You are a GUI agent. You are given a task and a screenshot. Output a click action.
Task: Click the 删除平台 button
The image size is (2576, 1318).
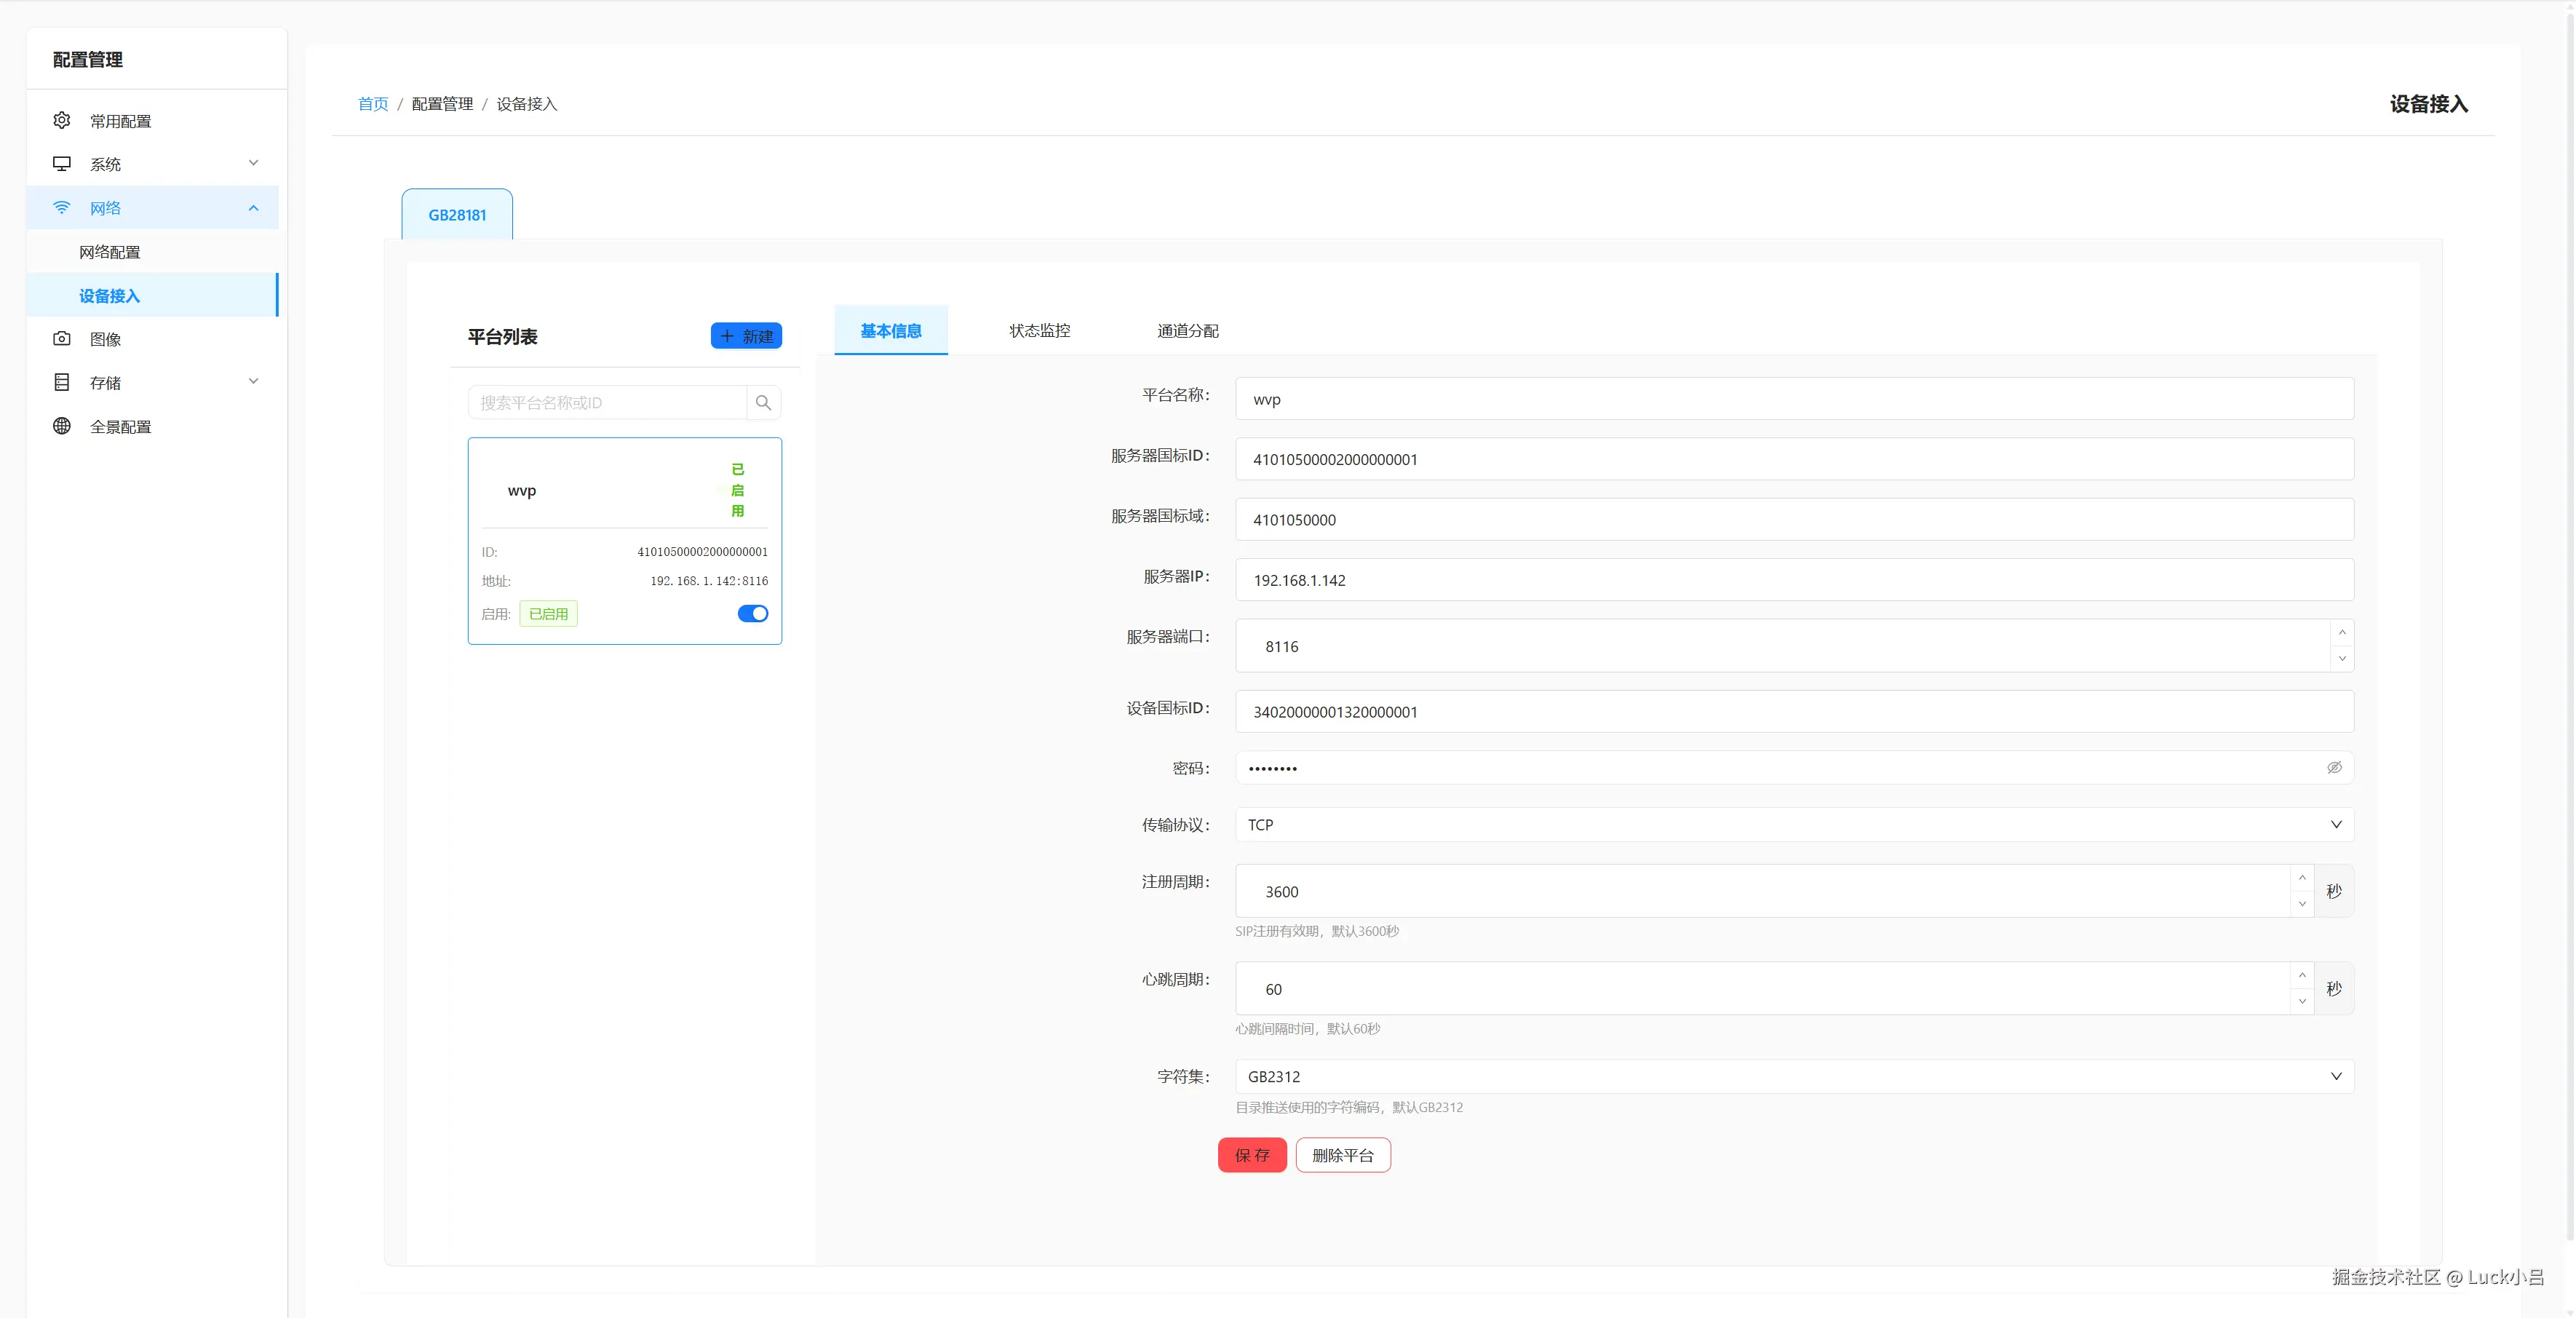[1342, 1154]
